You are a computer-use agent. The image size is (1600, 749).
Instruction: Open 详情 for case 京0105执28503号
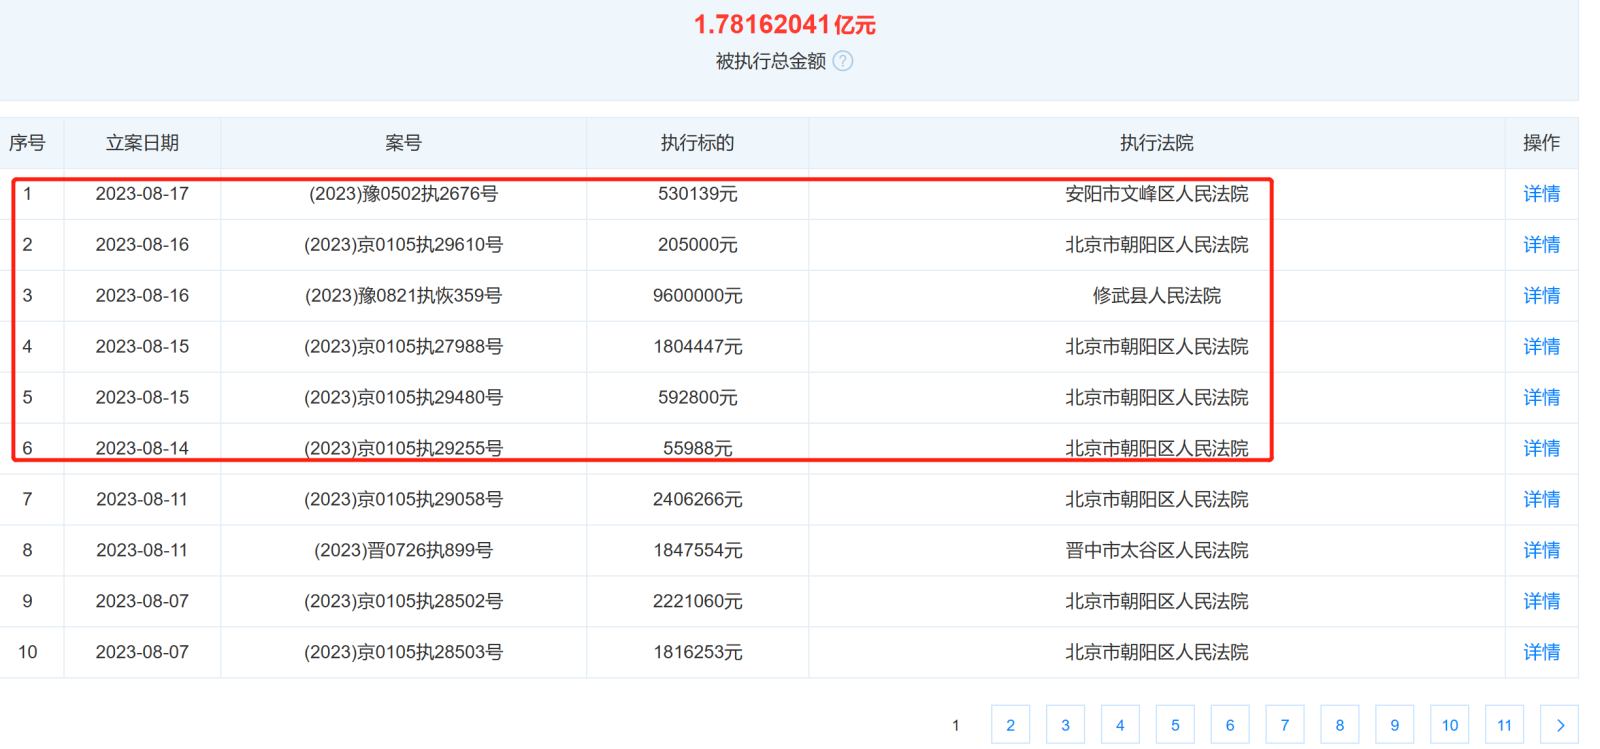coord(1541,652)
